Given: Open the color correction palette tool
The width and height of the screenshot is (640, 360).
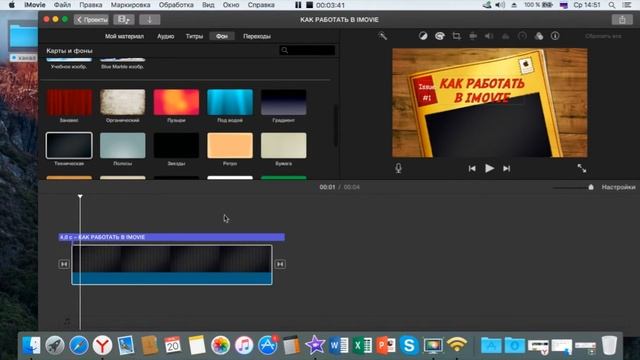Looking at the screenshot, I should click(440, 36).
